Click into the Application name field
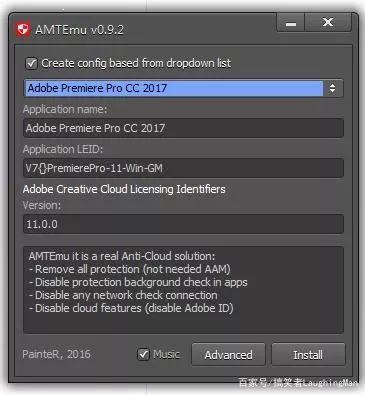 pos(183,128)
